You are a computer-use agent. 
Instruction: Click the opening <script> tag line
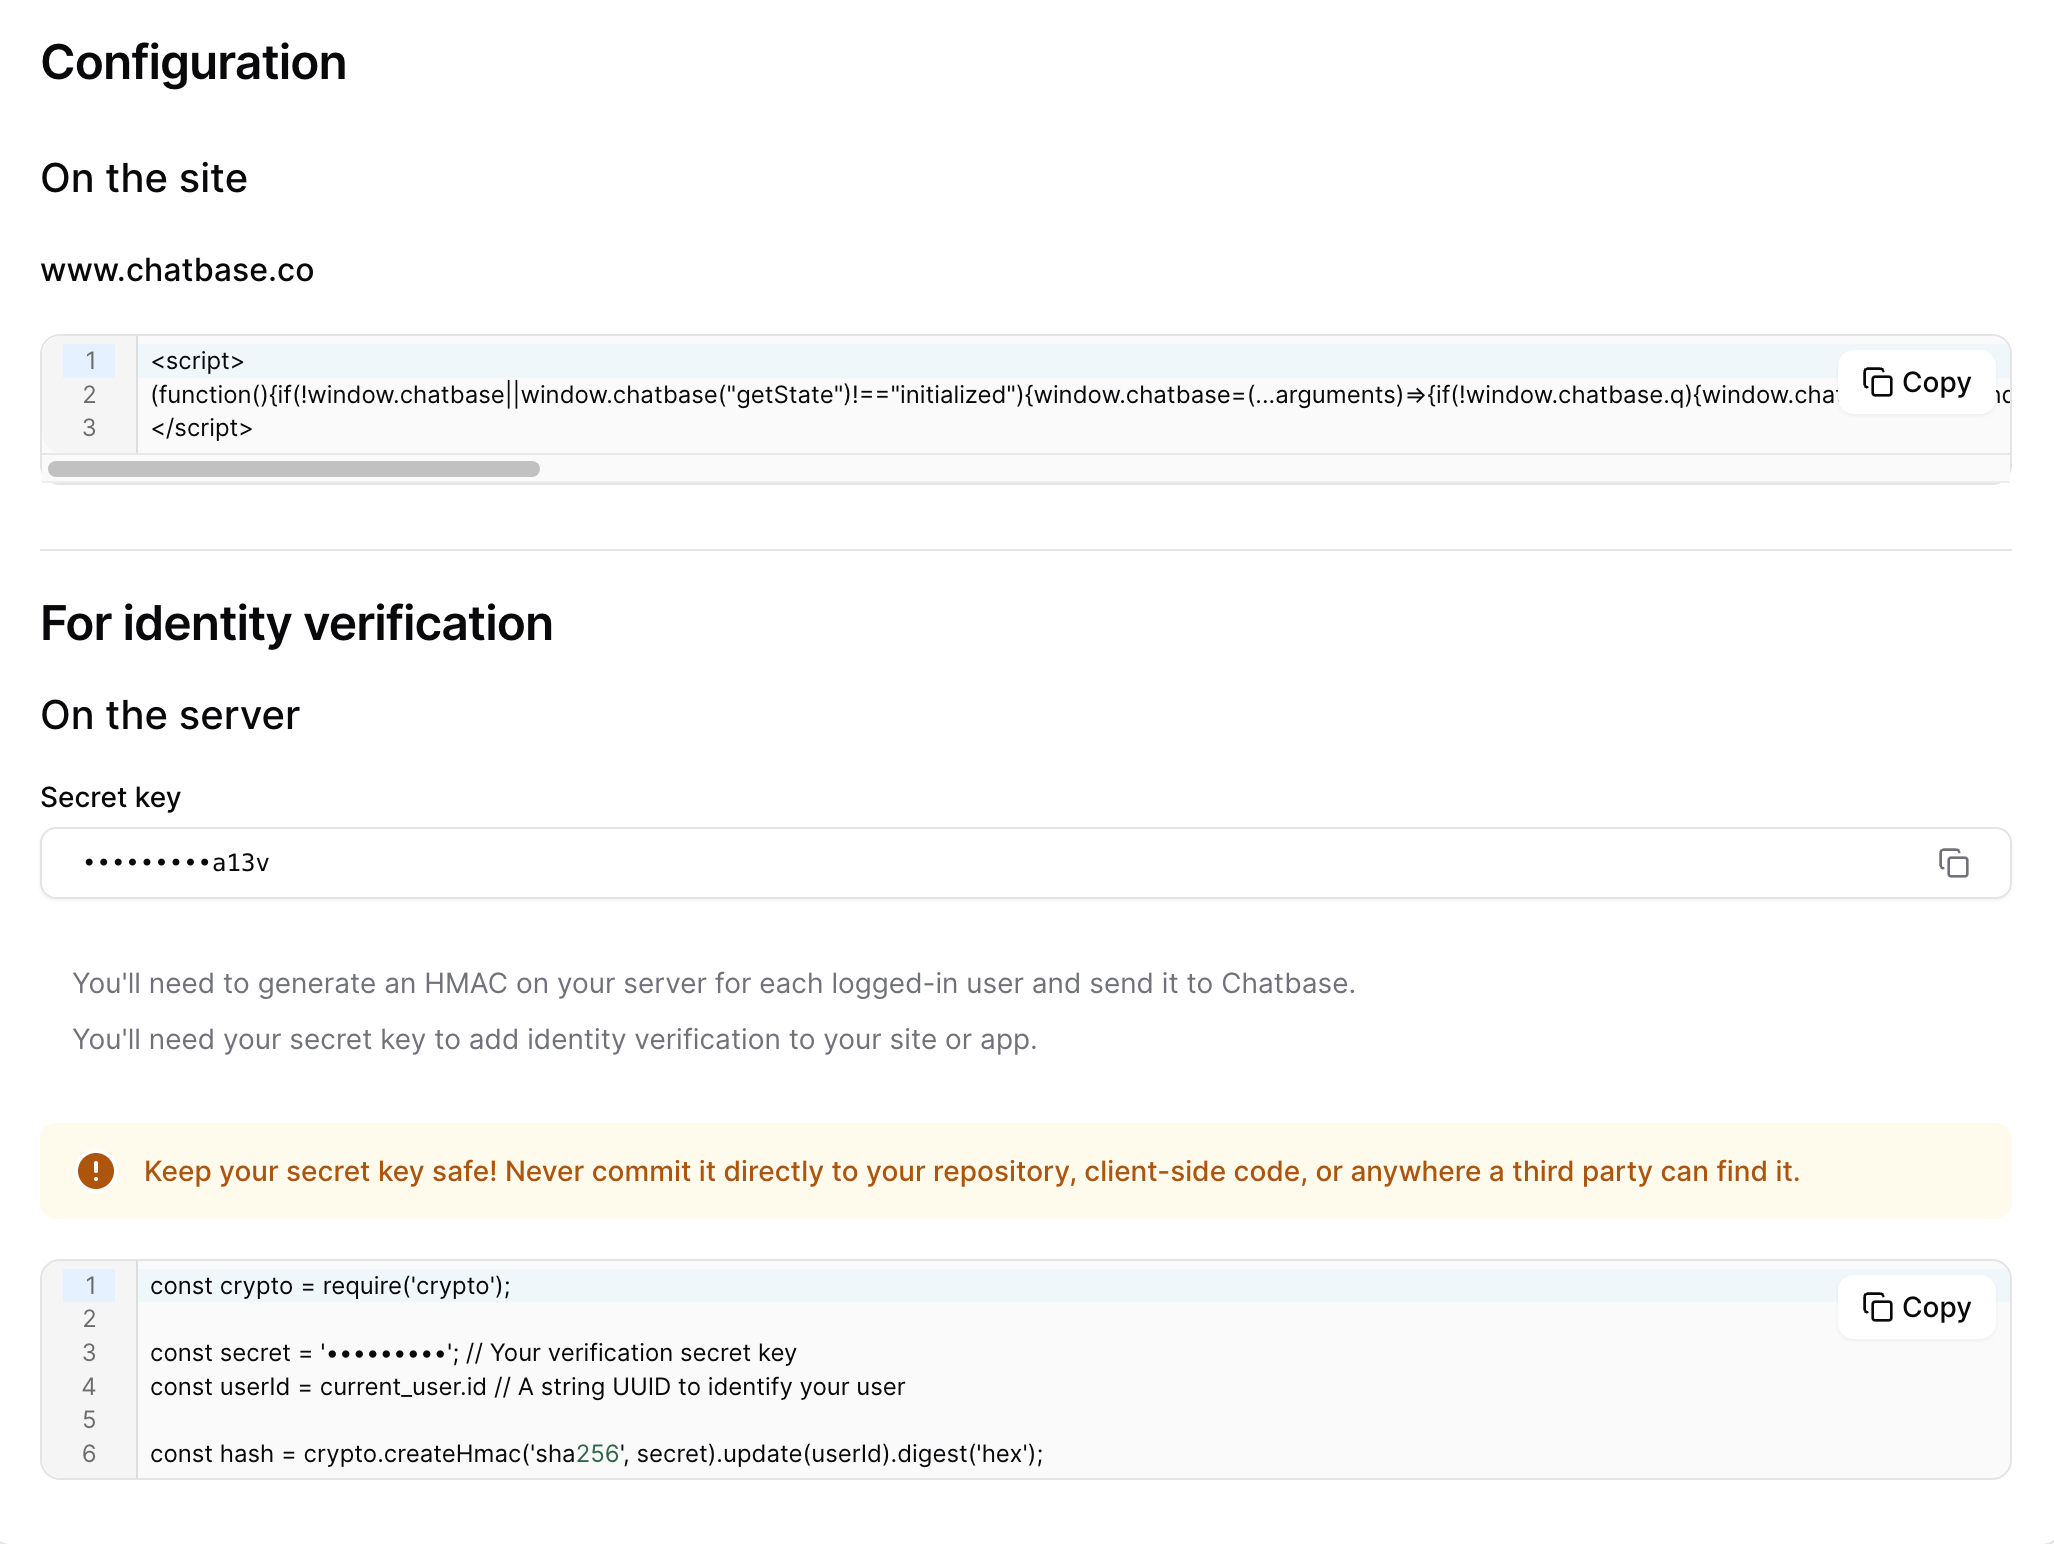click(x=198, y=361)
